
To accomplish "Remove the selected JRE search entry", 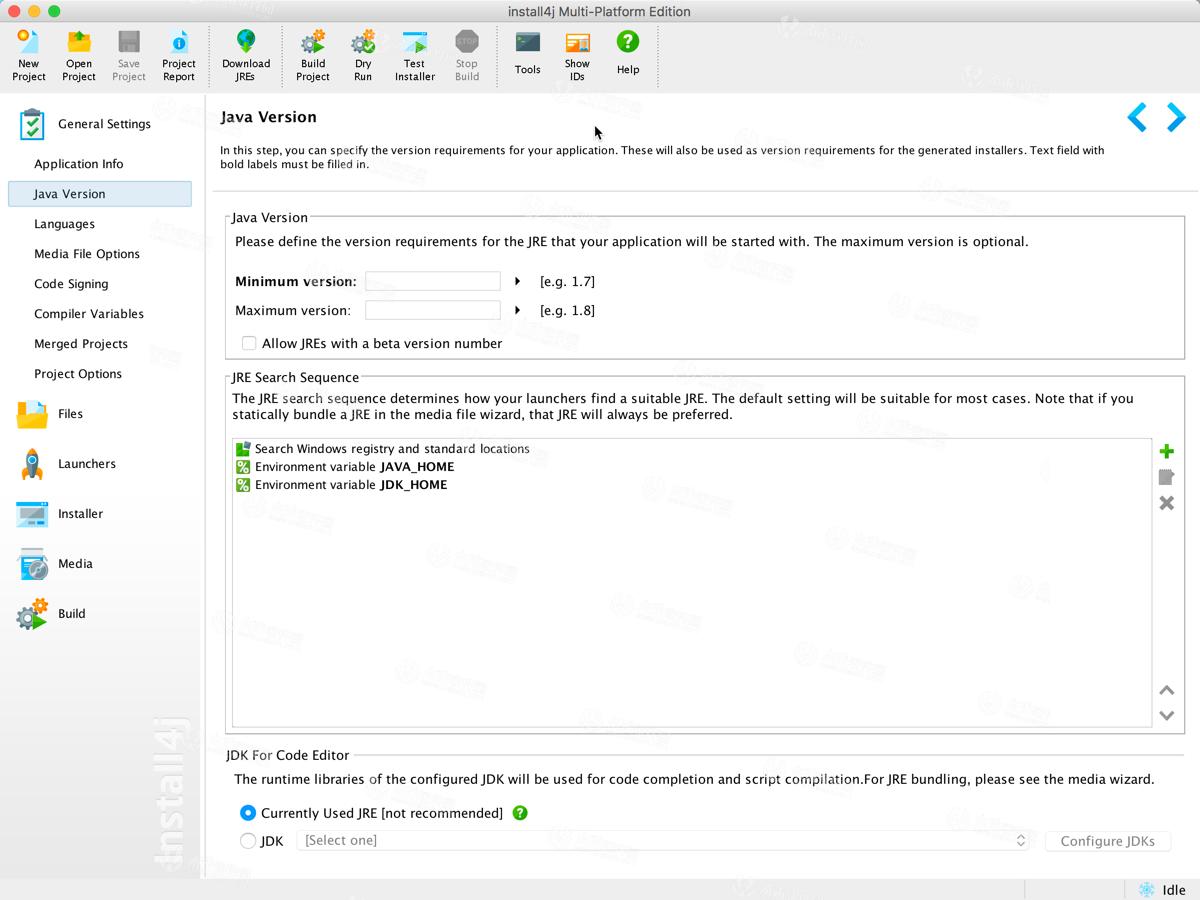I will (1166, 503).
